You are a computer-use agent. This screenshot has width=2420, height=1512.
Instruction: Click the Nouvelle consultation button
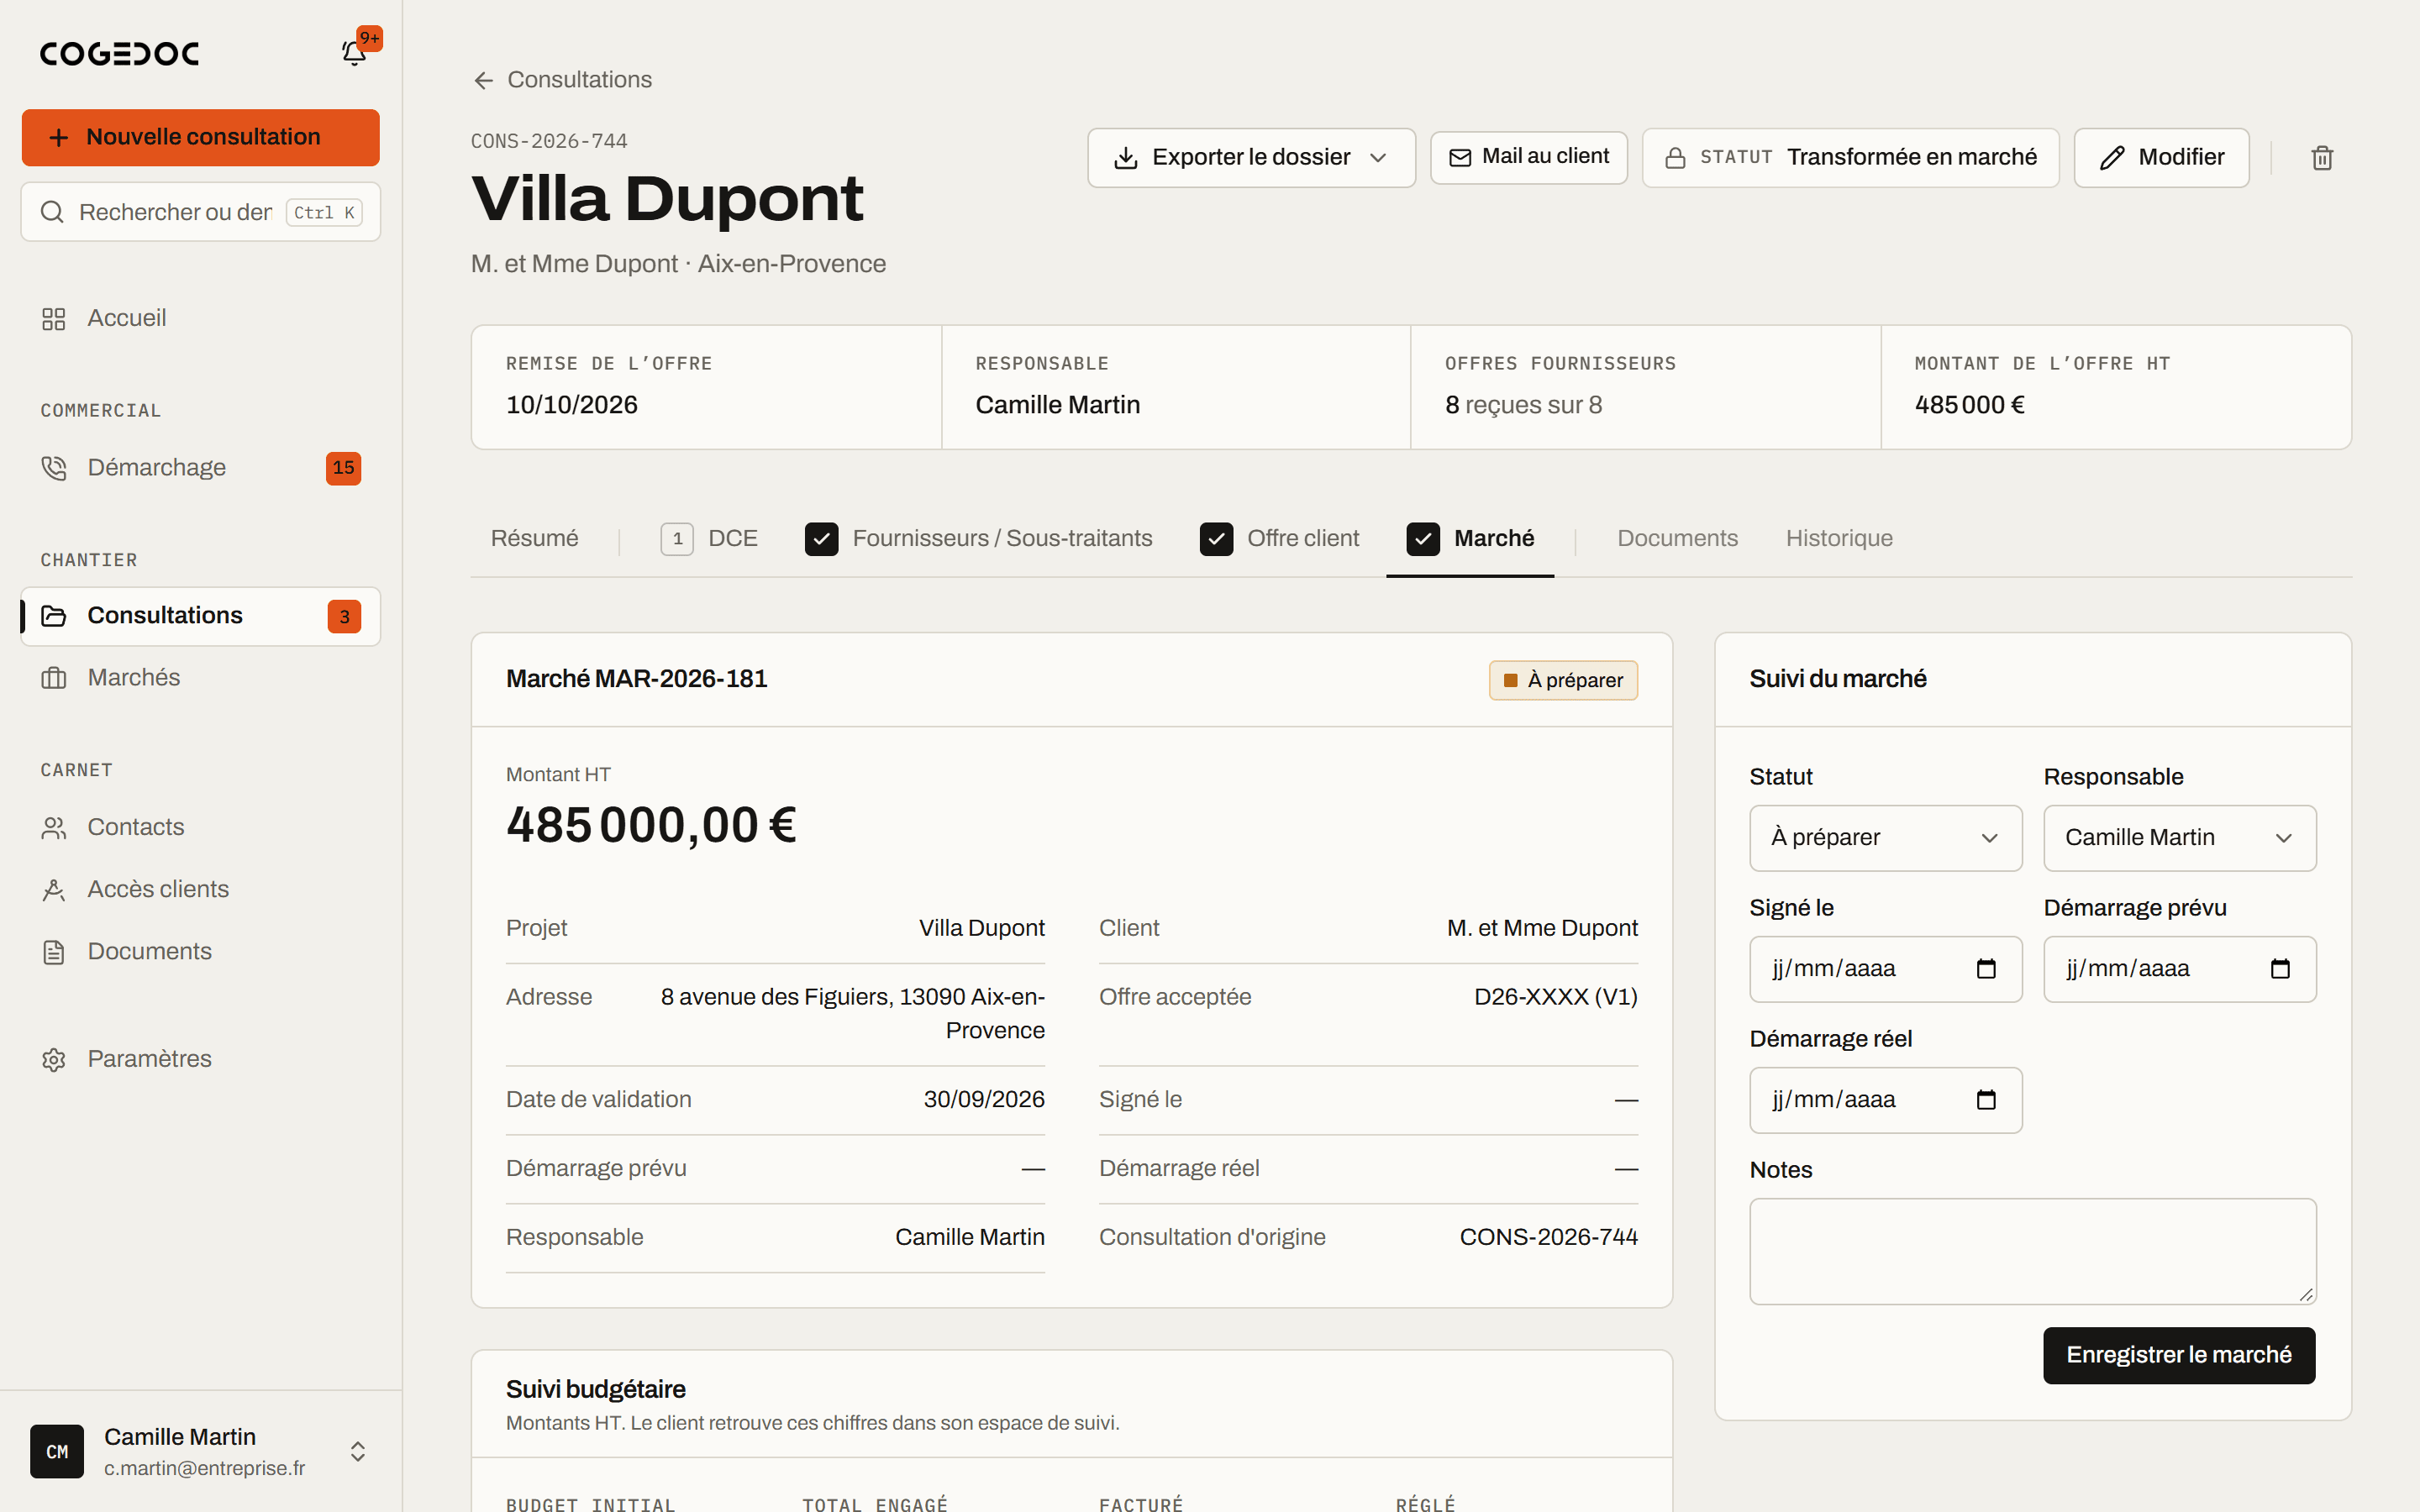[x=200, y=137]
